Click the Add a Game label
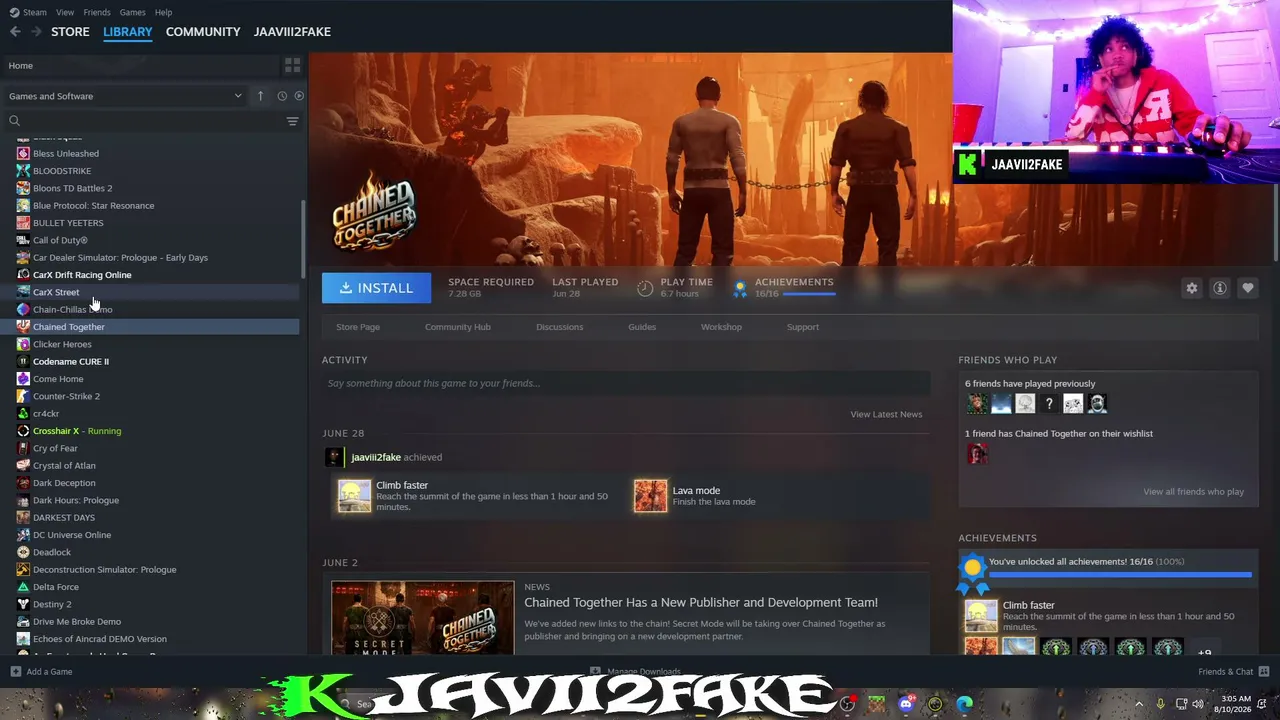Image resolution: width=1280 pixels, height=720 pixels. tap(49, 672)
